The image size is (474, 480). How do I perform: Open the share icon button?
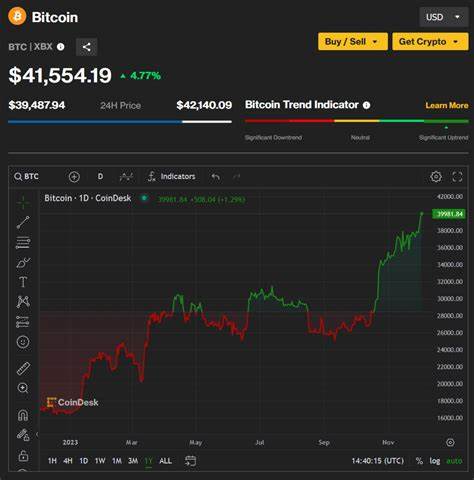tap(87, 47)
